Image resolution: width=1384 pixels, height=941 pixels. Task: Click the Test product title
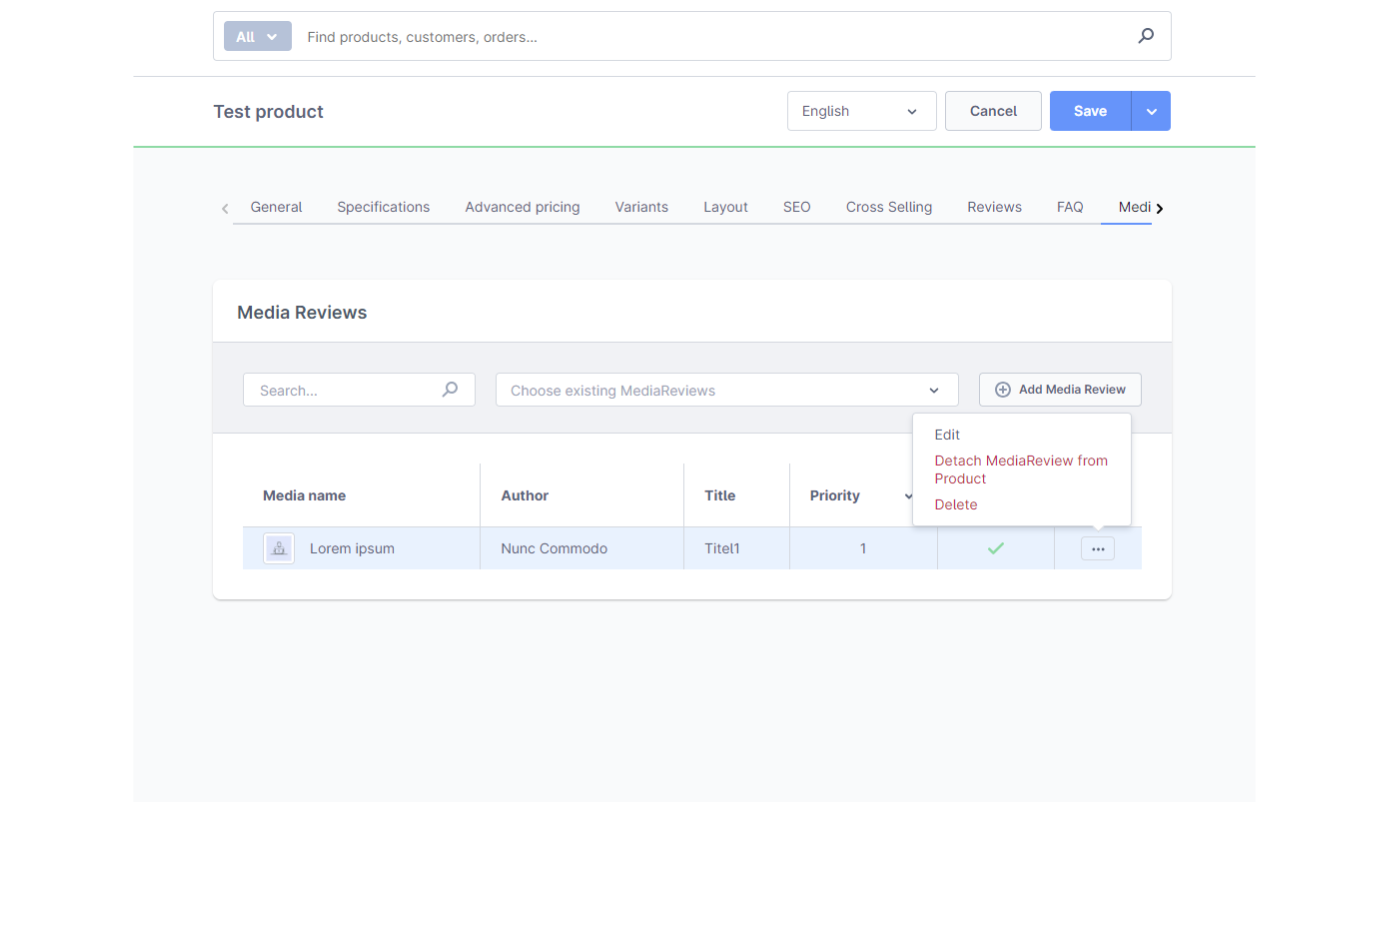(x=268, y=112)
